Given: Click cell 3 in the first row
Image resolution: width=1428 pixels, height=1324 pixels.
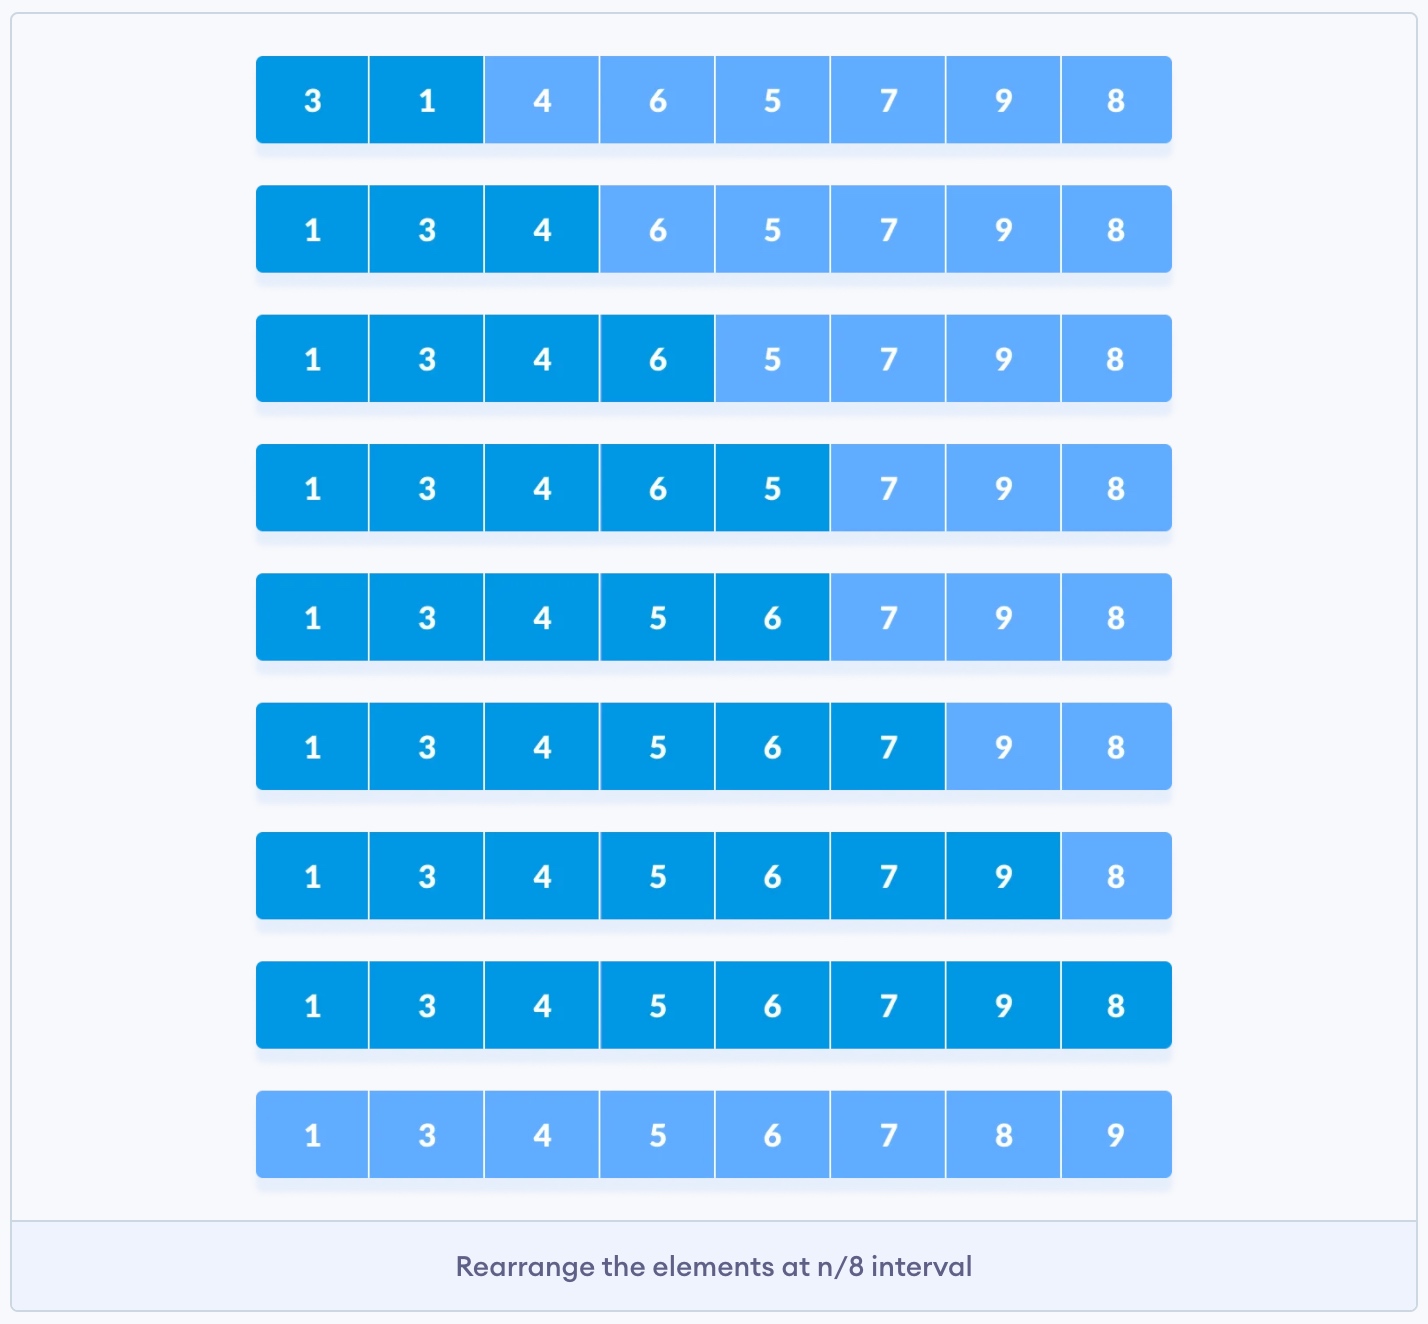Looking at the screenshot, I should click(x=312, y=100).
